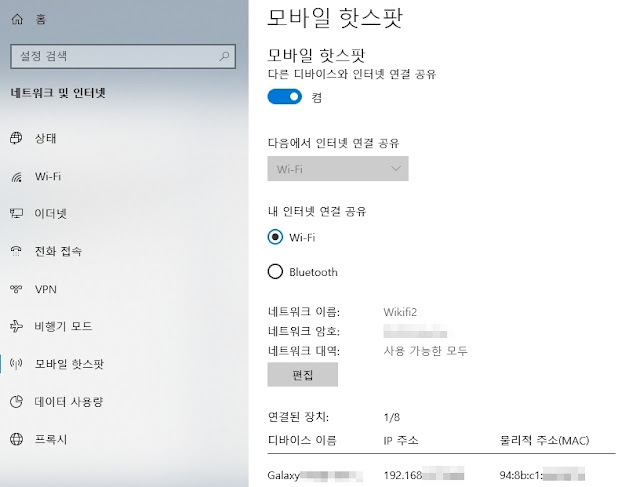Open VPN settings page label
The height and width of the screenshot is (487, 640).
pos(45,289)
